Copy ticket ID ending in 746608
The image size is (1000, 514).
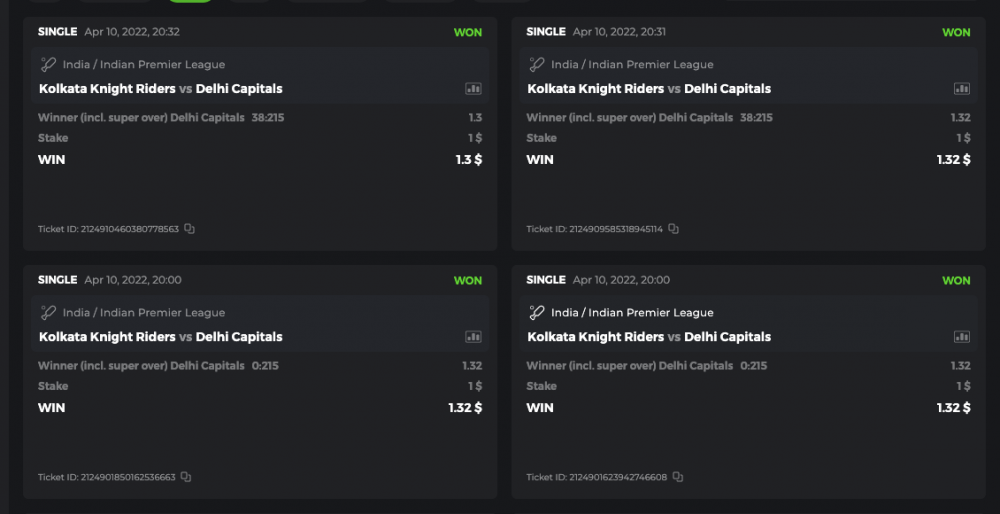(678, 477)
